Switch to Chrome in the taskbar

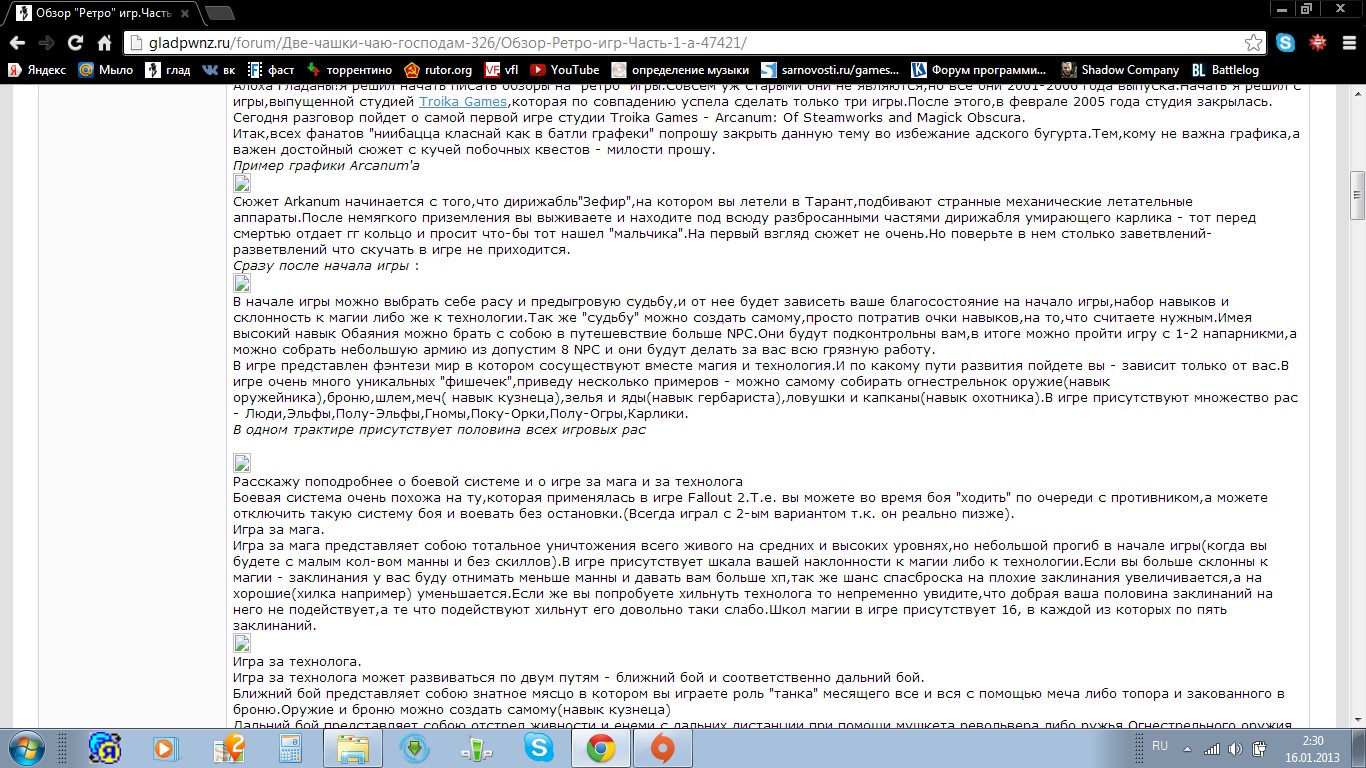[601, 748]
